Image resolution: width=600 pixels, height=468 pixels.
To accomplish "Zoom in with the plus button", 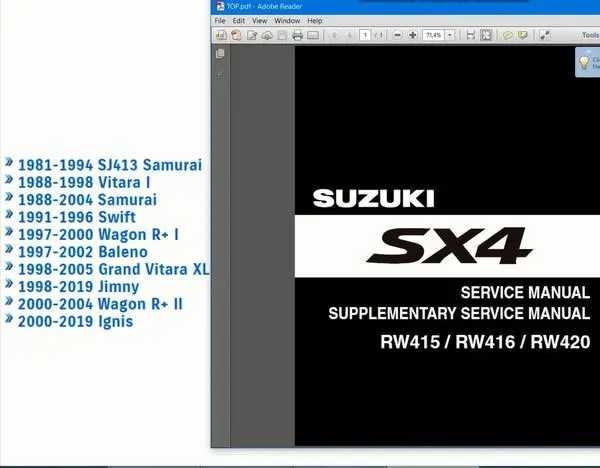I will [412, 35].
